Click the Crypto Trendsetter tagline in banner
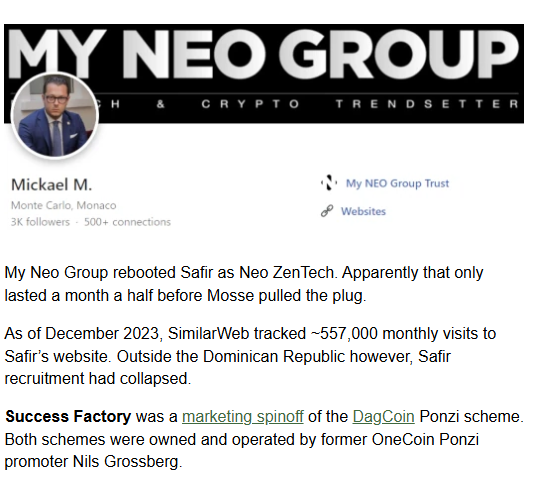 coord(360,104)
